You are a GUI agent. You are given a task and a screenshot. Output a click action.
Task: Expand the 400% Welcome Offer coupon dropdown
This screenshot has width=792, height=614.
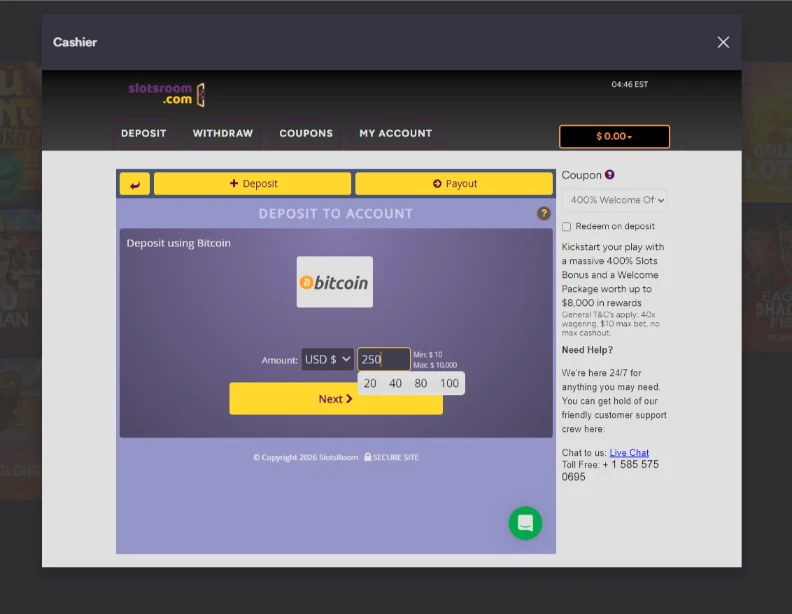[x=614, y=200]
